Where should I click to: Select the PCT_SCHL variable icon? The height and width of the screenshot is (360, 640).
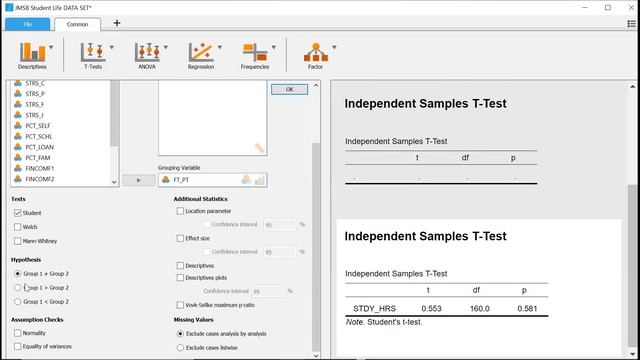18,136
